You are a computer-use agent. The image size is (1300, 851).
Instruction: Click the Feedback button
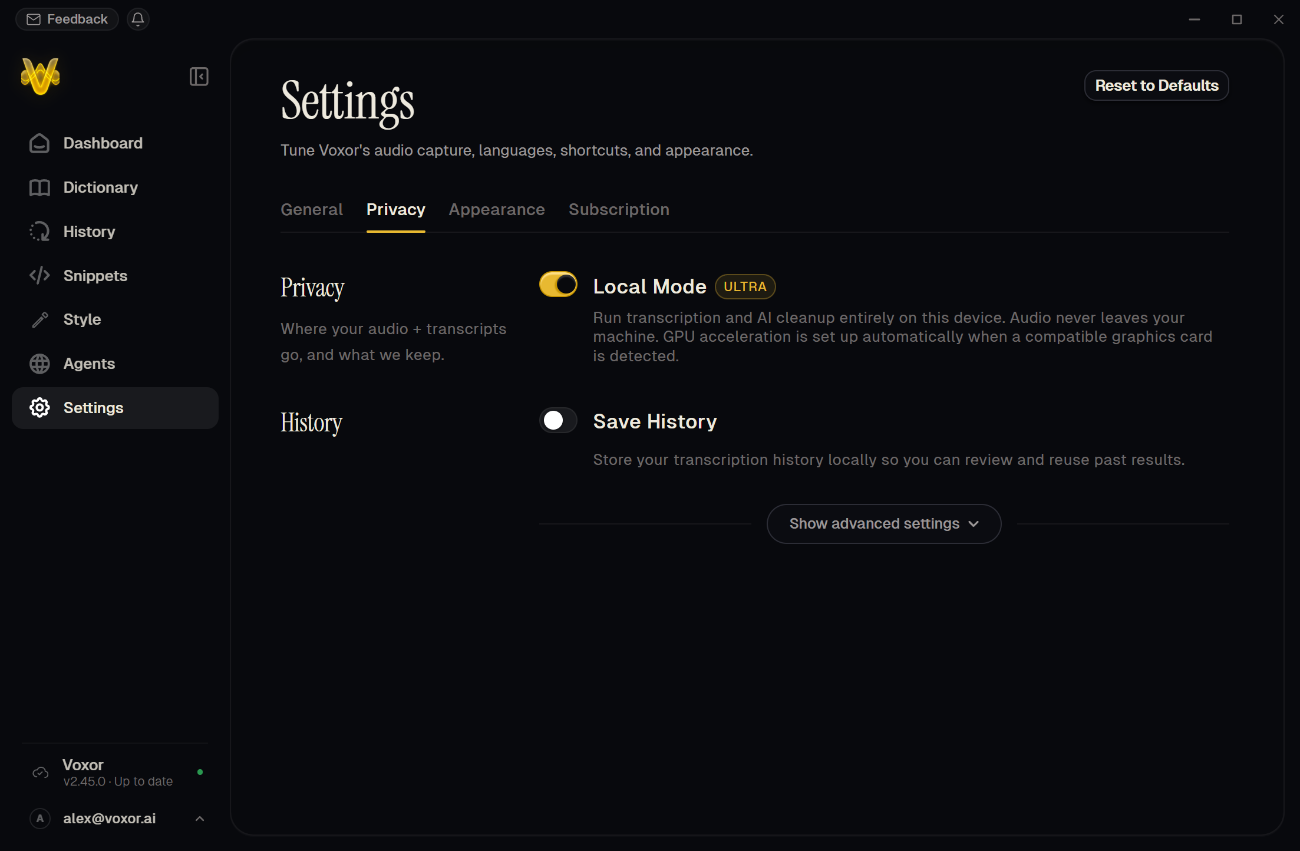point(67,19)
